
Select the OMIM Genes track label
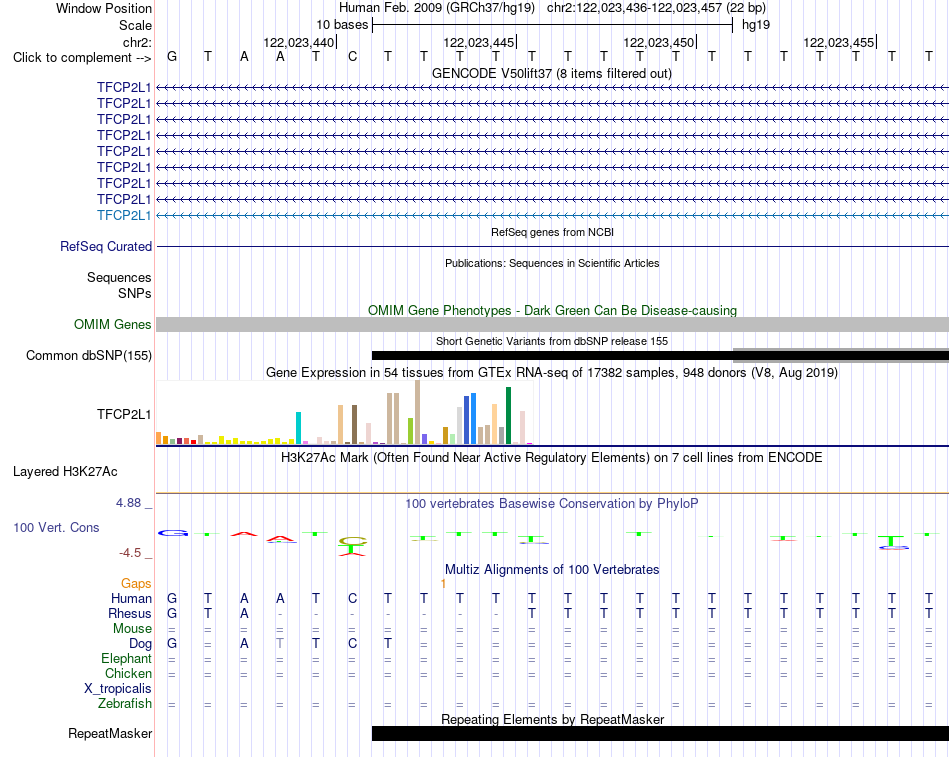(x=113, y=324)
